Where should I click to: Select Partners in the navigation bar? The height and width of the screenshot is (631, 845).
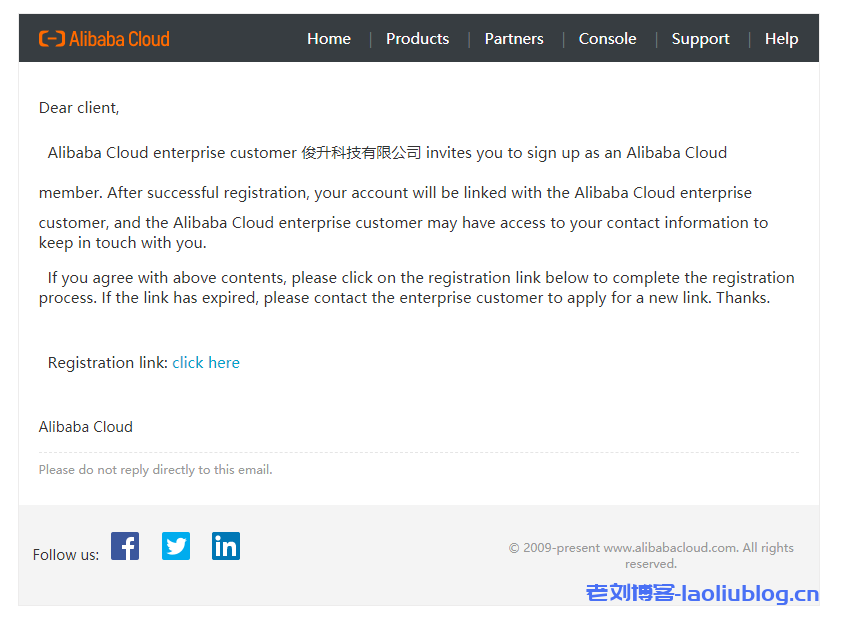(x=514, y=39)
